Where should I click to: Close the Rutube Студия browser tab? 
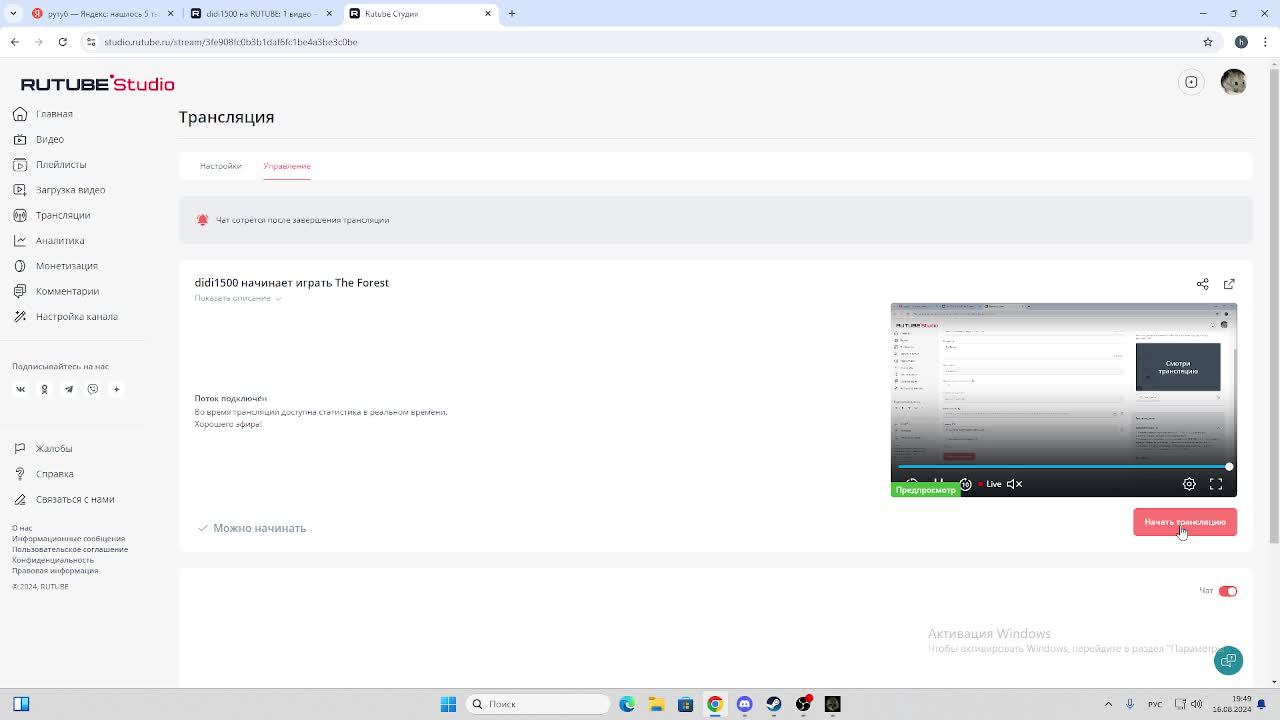(488, 14)
